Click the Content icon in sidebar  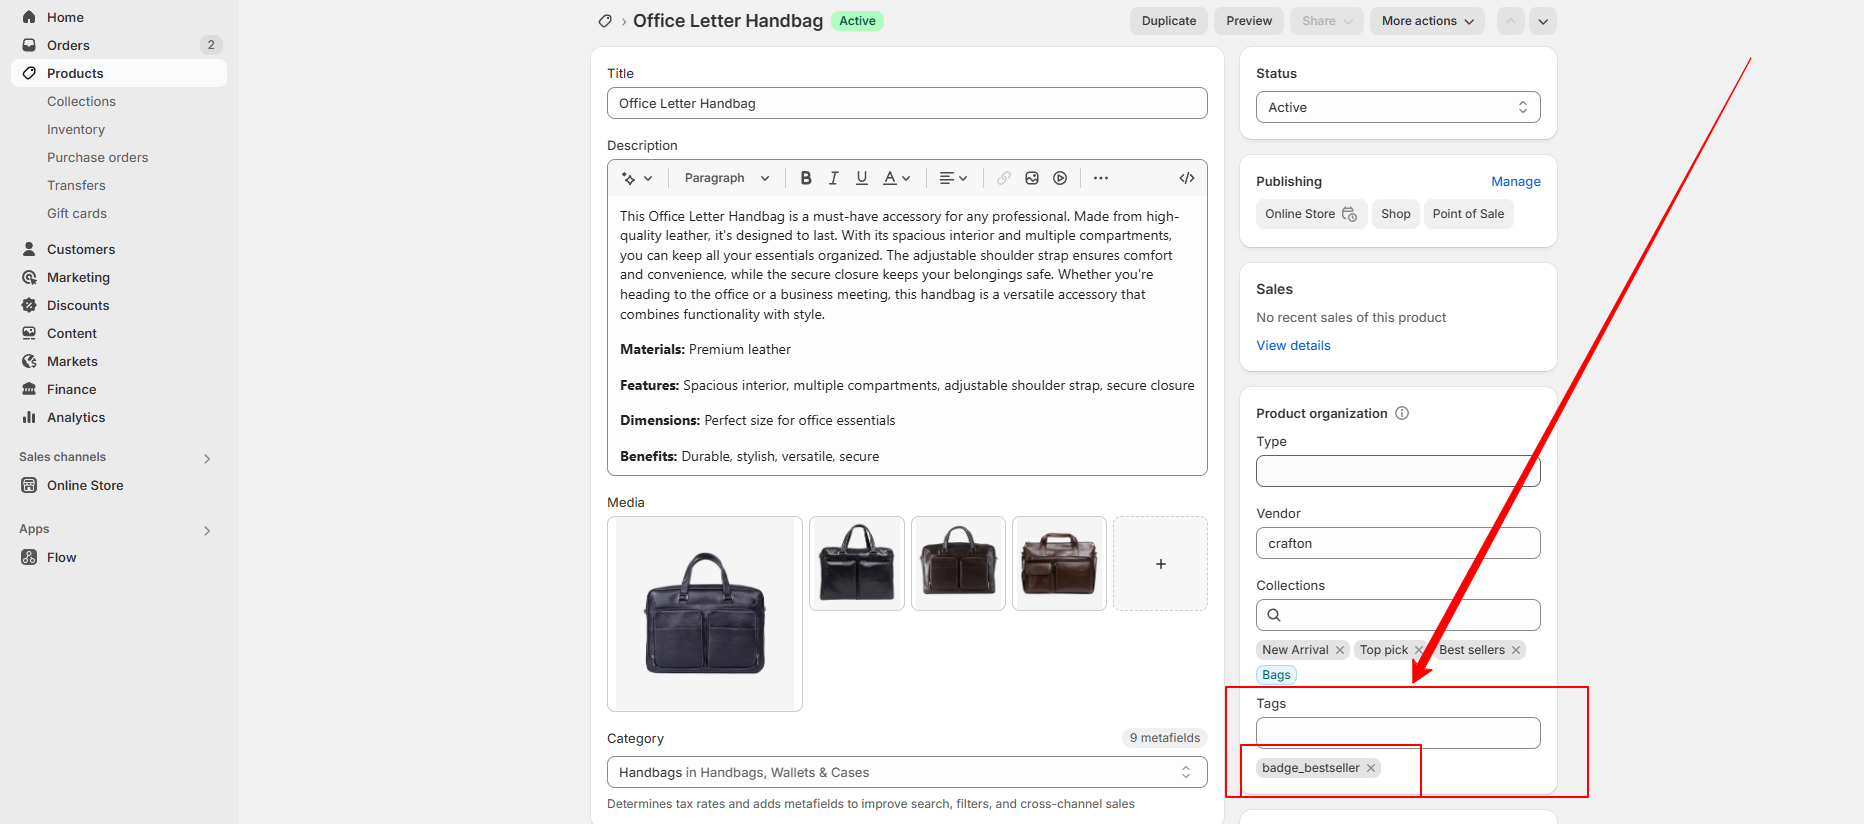pyautogui.click(x=29, y=333)
